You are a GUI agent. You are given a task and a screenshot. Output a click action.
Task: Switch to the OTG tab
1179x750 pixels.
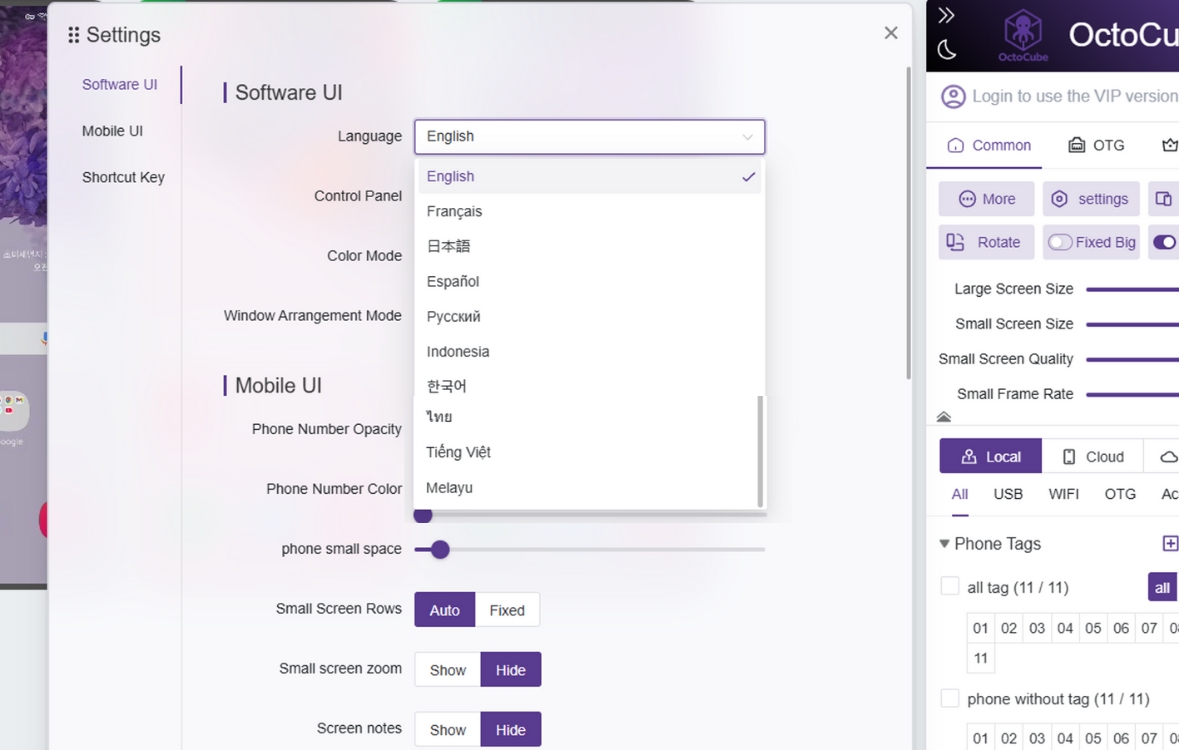(x=1096, y=145)
